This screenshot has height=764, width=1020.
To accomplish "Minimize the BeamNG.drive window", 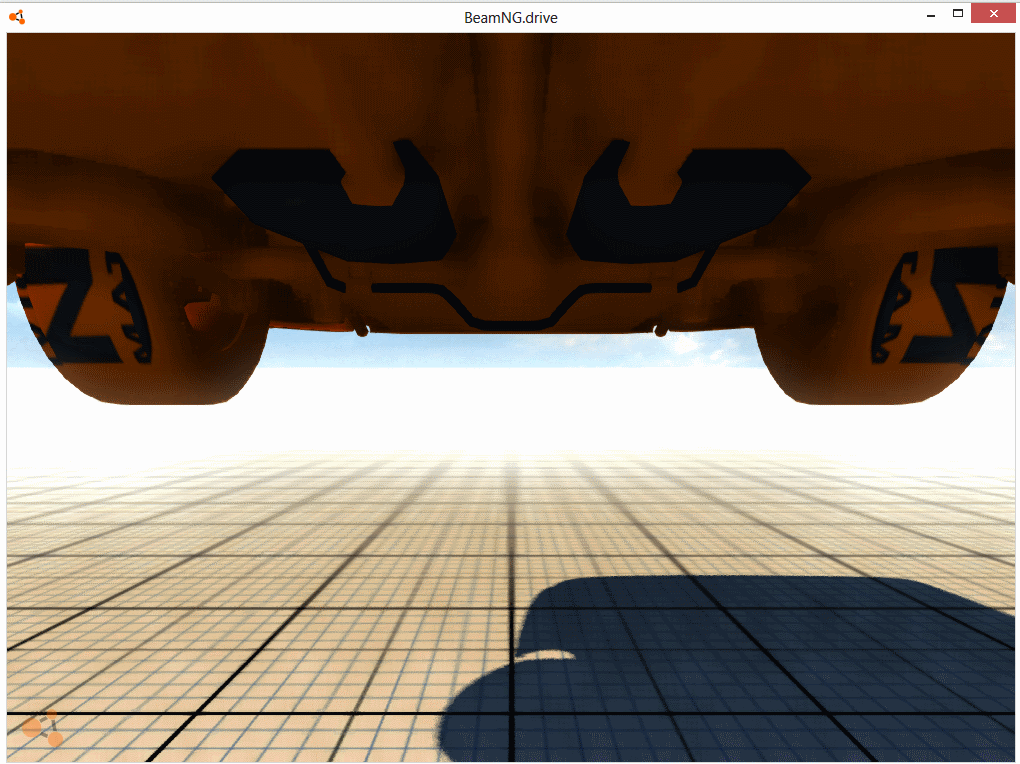I will (931, 14).
